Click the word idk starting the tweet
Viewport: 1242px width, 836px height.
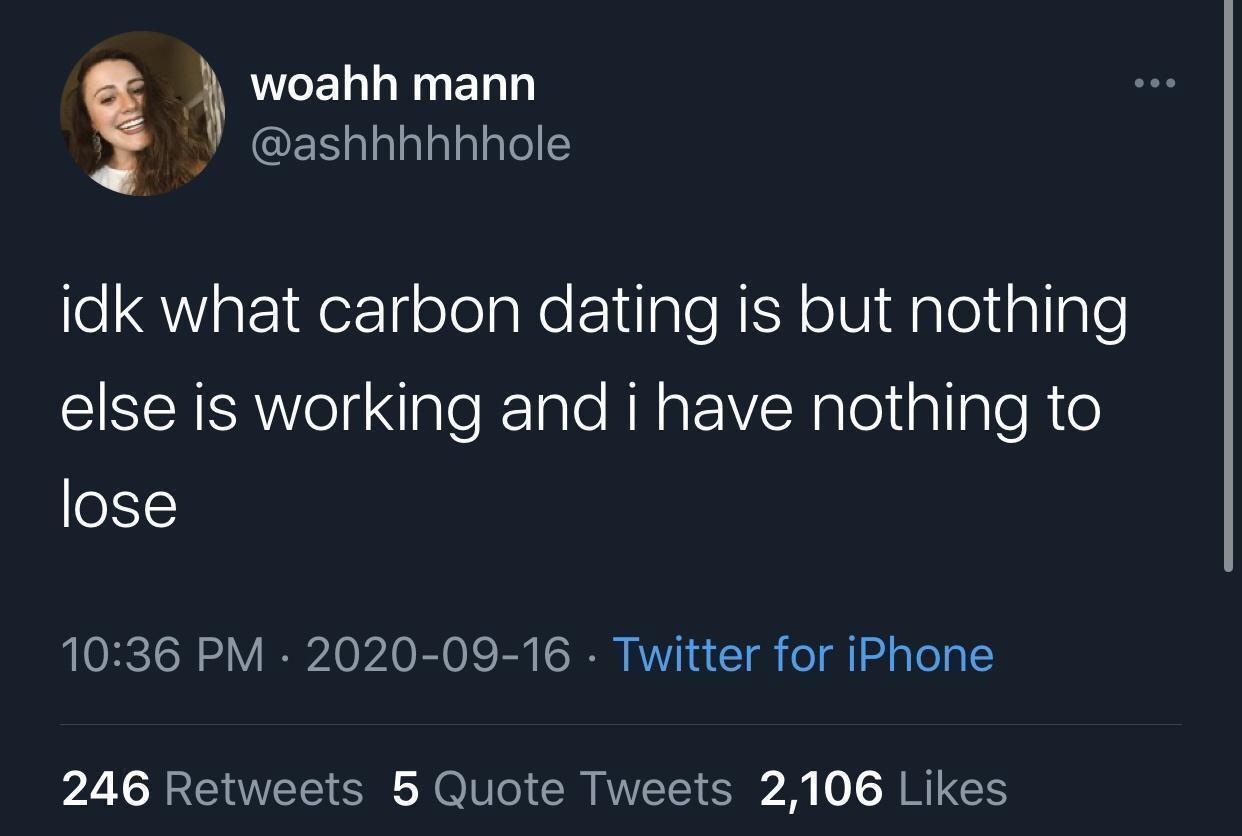[100, 311]
